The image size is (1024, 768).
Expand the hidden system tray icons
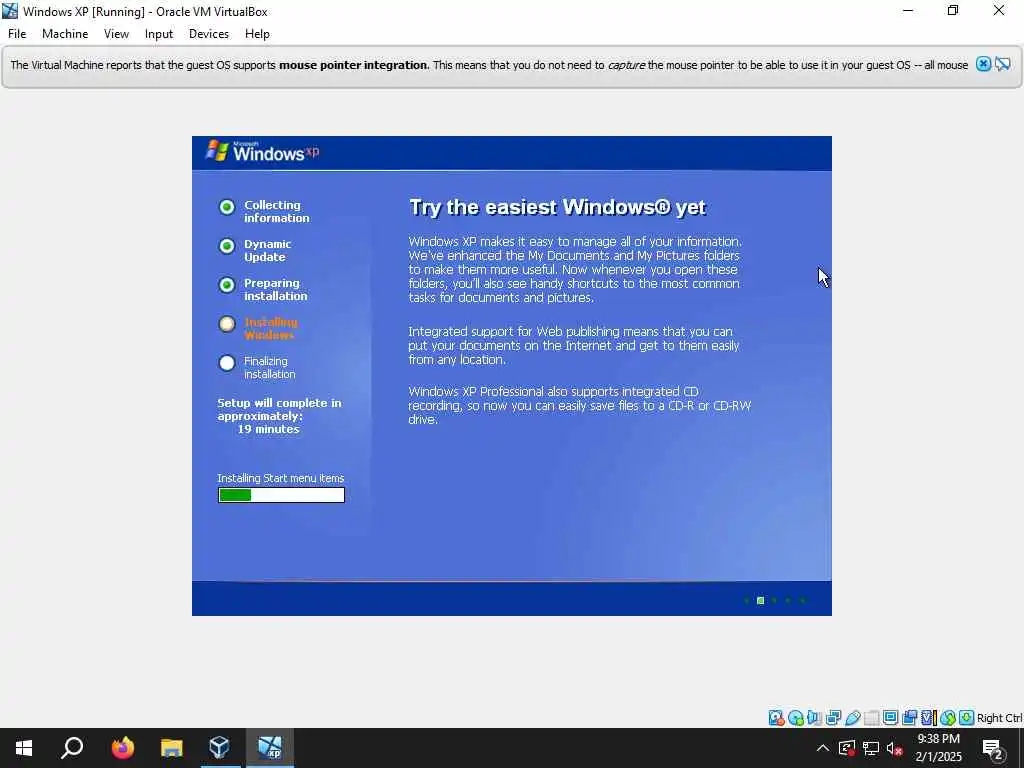pyautogui.click(x=823, y=748)
